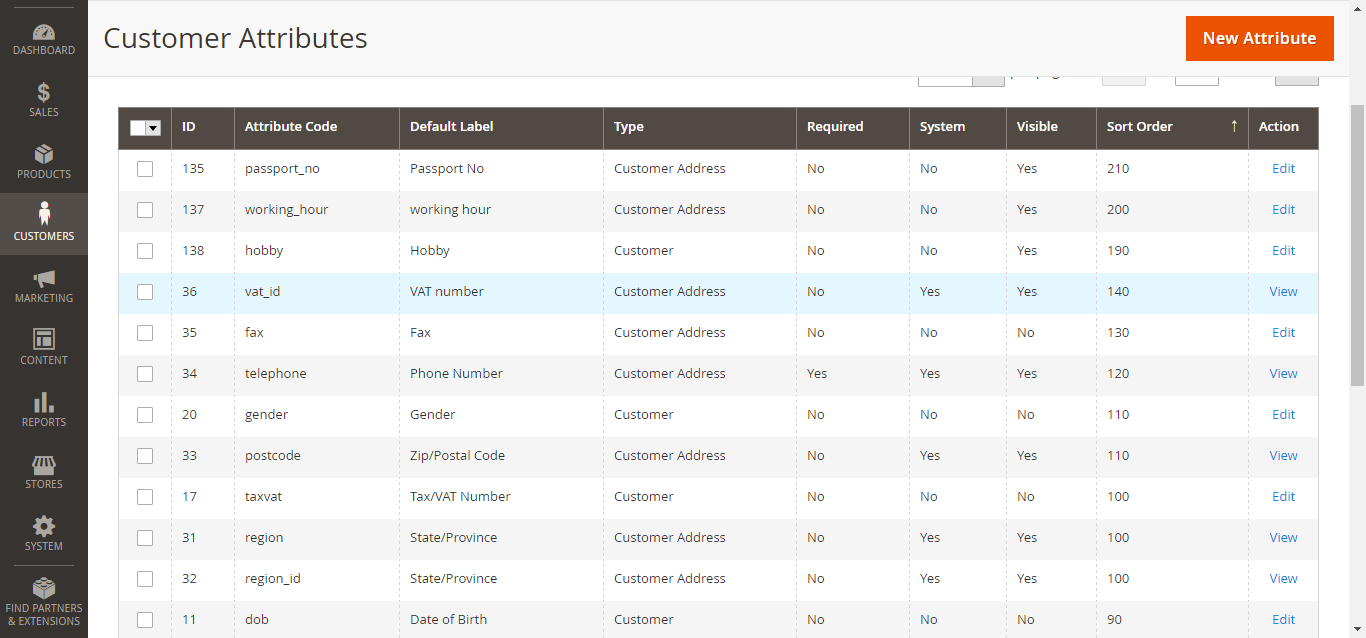Open the Dashboard from the sidebar
The image size is (1366, 638).
point(44,32)
